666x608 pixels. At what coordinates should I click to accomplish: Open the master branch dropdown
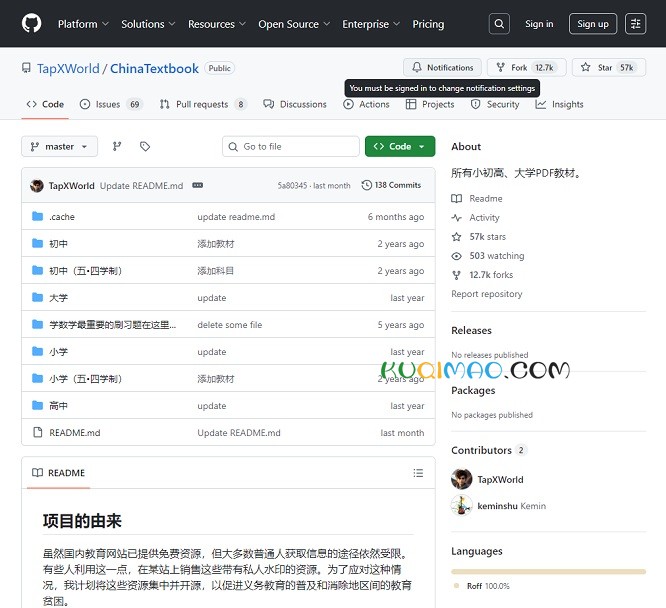point(59,147)
